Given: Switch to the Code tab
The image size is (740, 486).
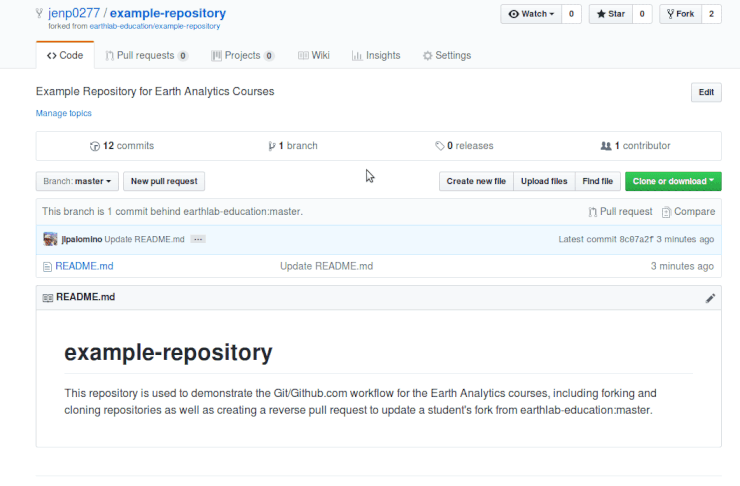Looking at the screenshot, I should click(x=65, y=55).
